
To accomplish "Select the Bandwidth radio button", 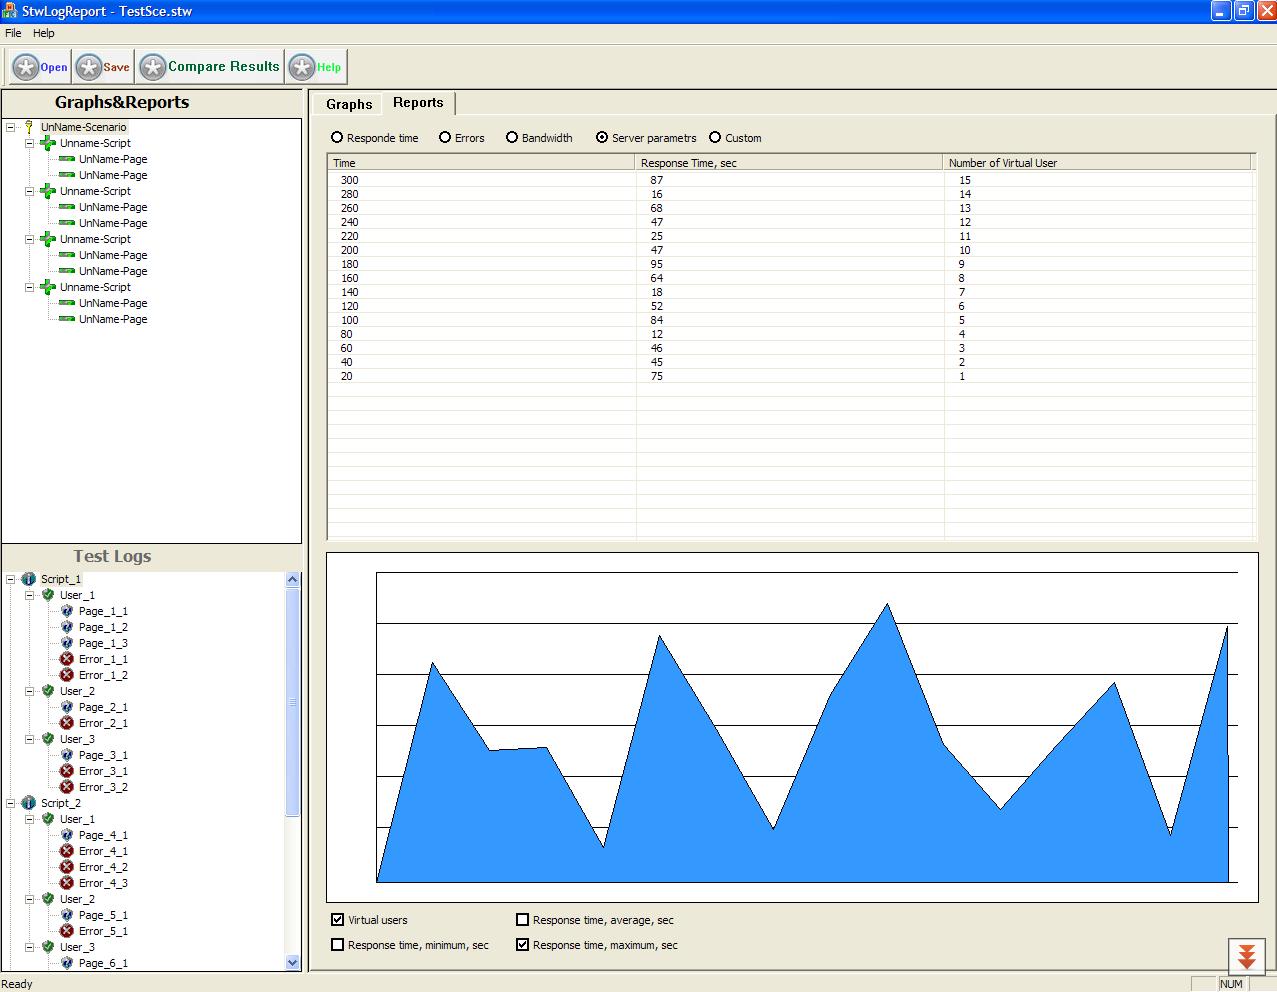I will (x=512, y=138).
